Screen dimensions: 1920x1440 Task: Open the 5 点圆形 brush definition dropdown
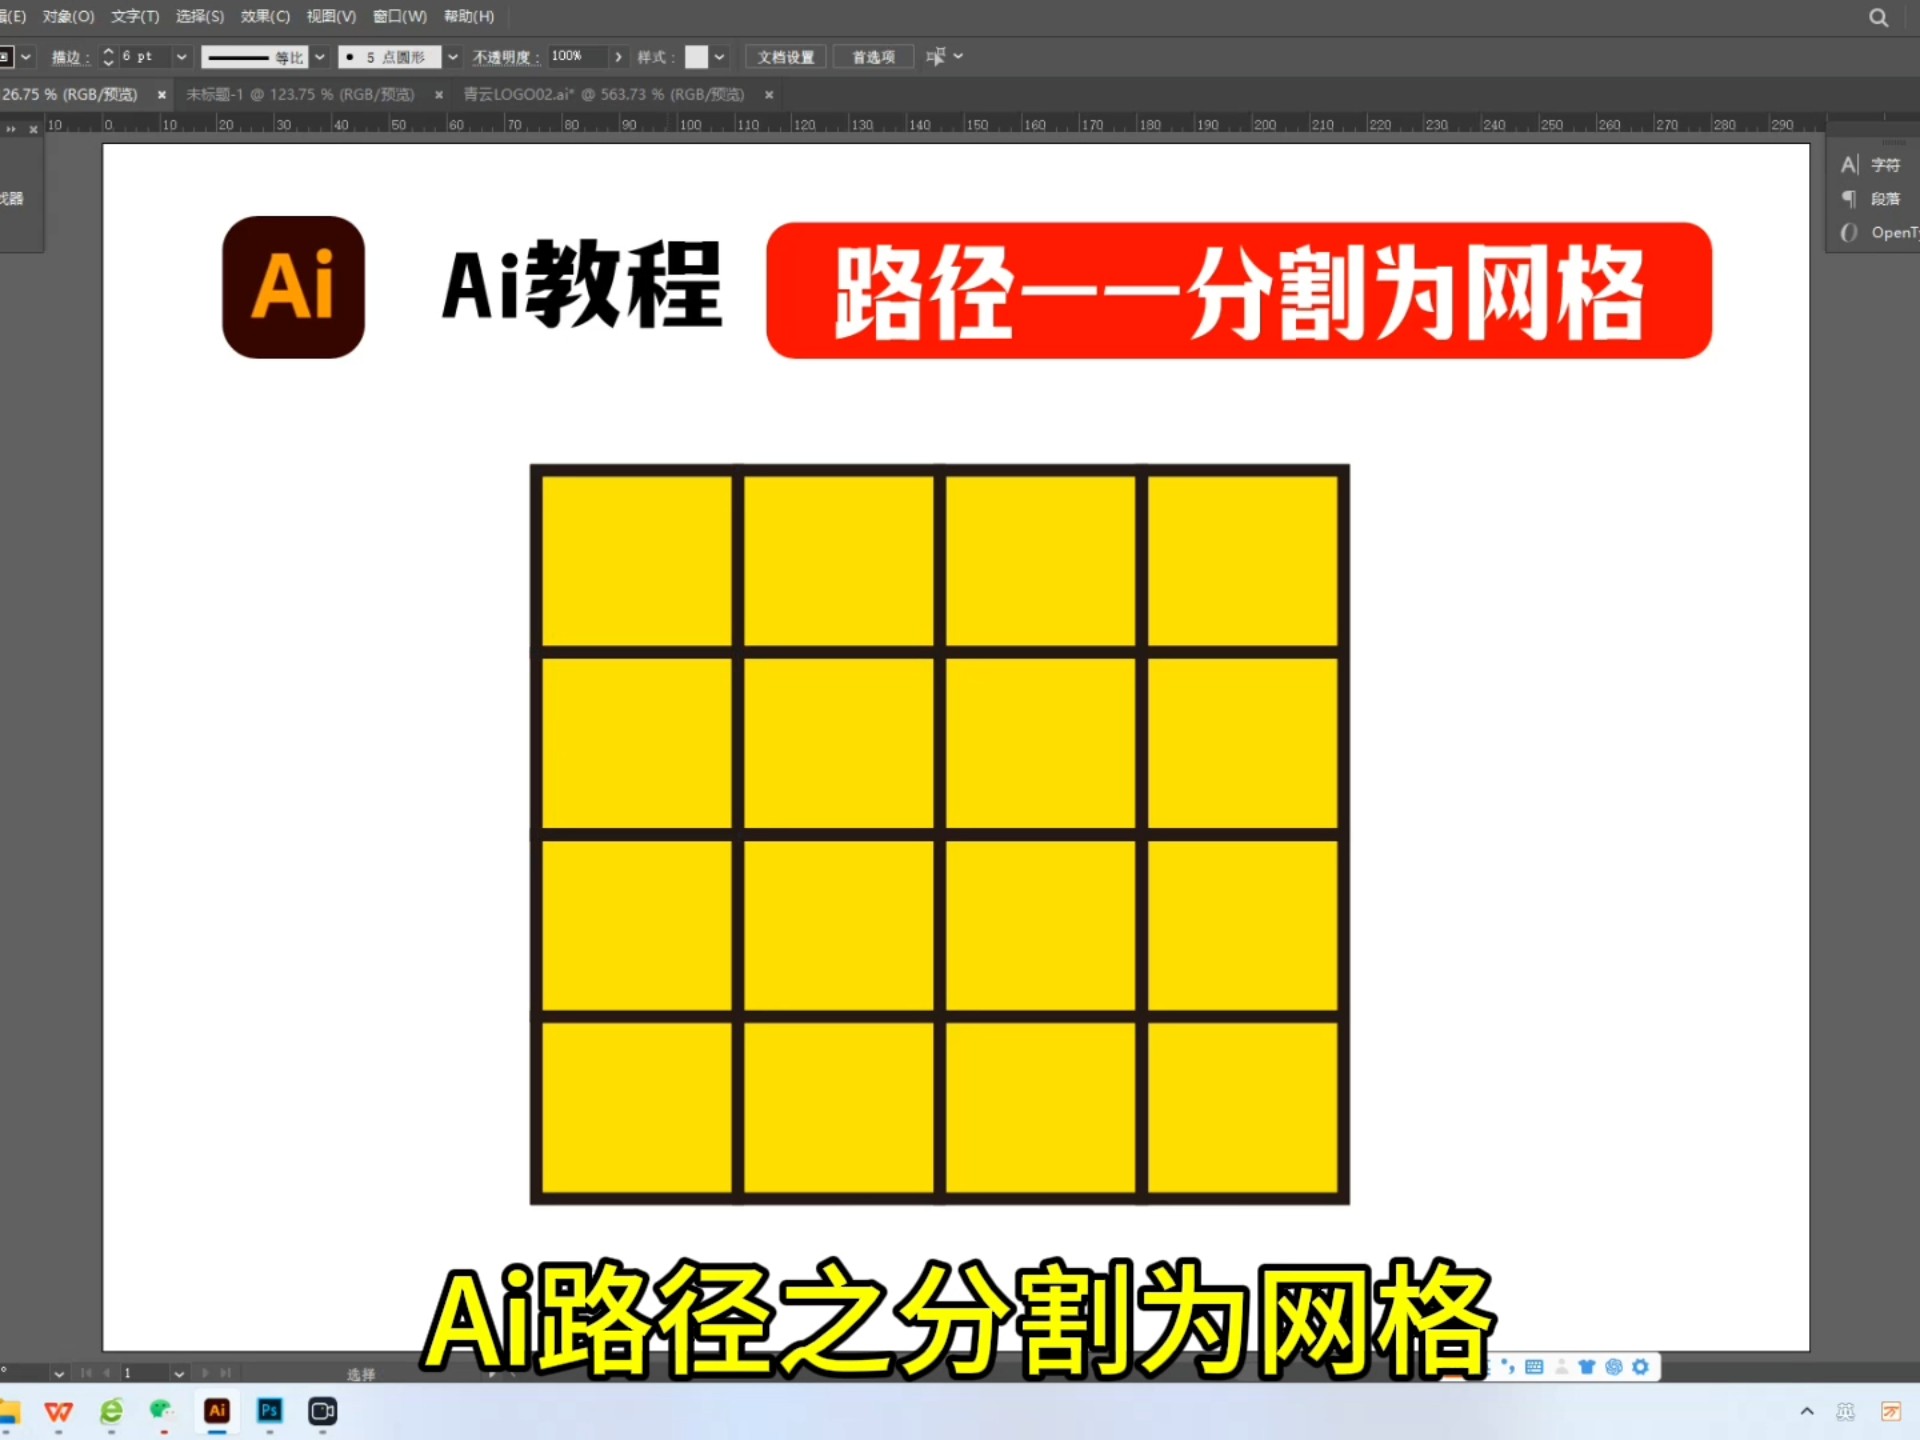tap(453, 57)
